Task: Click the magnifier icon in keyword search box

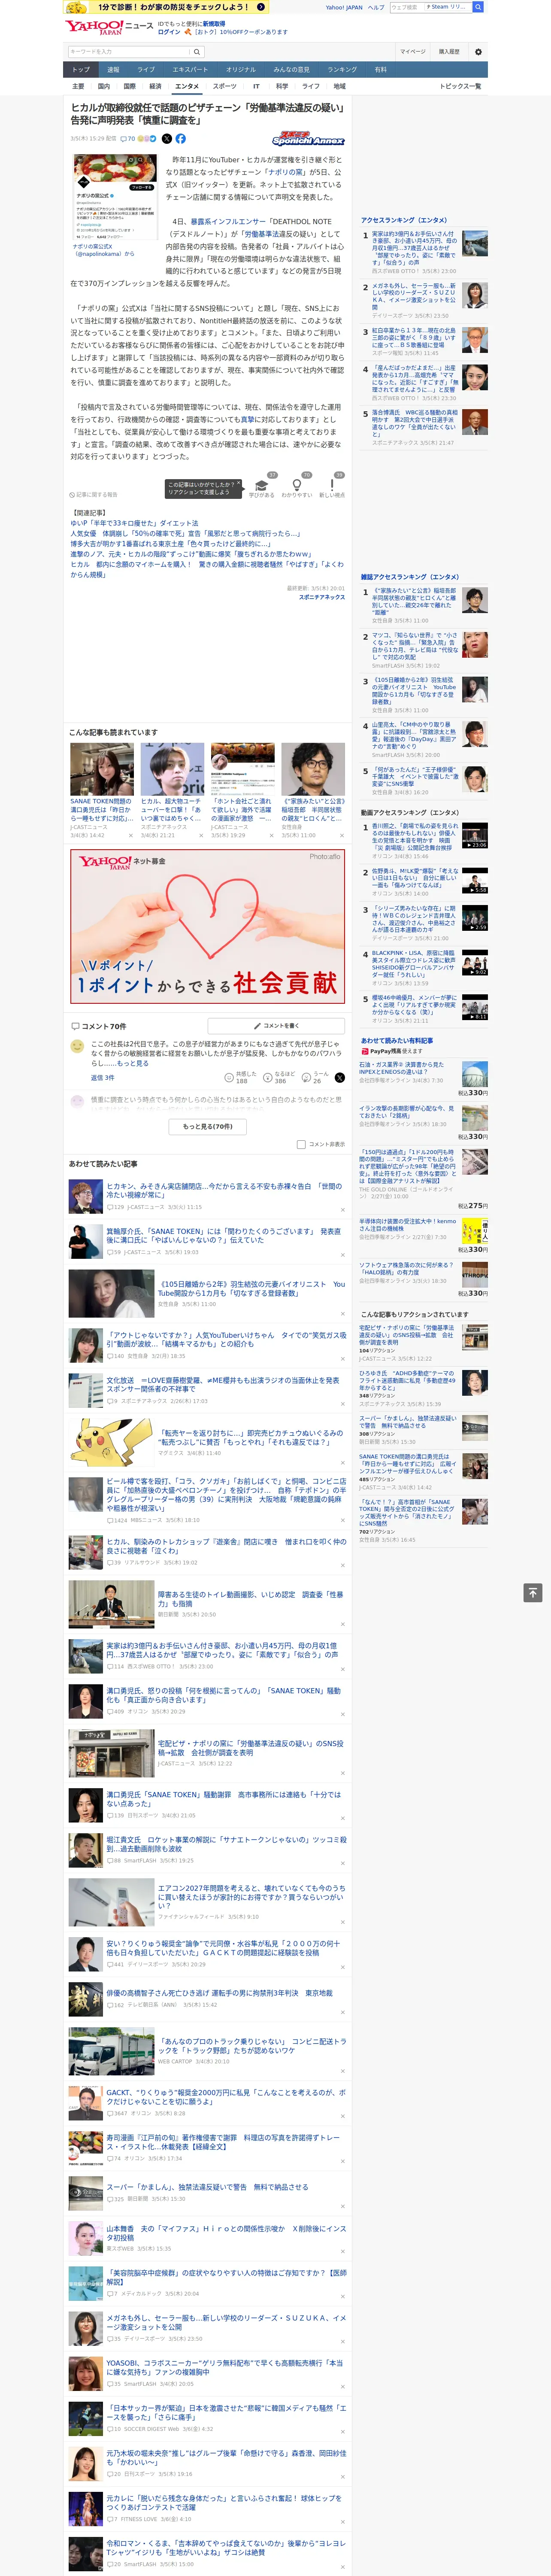Action: tap(198, 52)
